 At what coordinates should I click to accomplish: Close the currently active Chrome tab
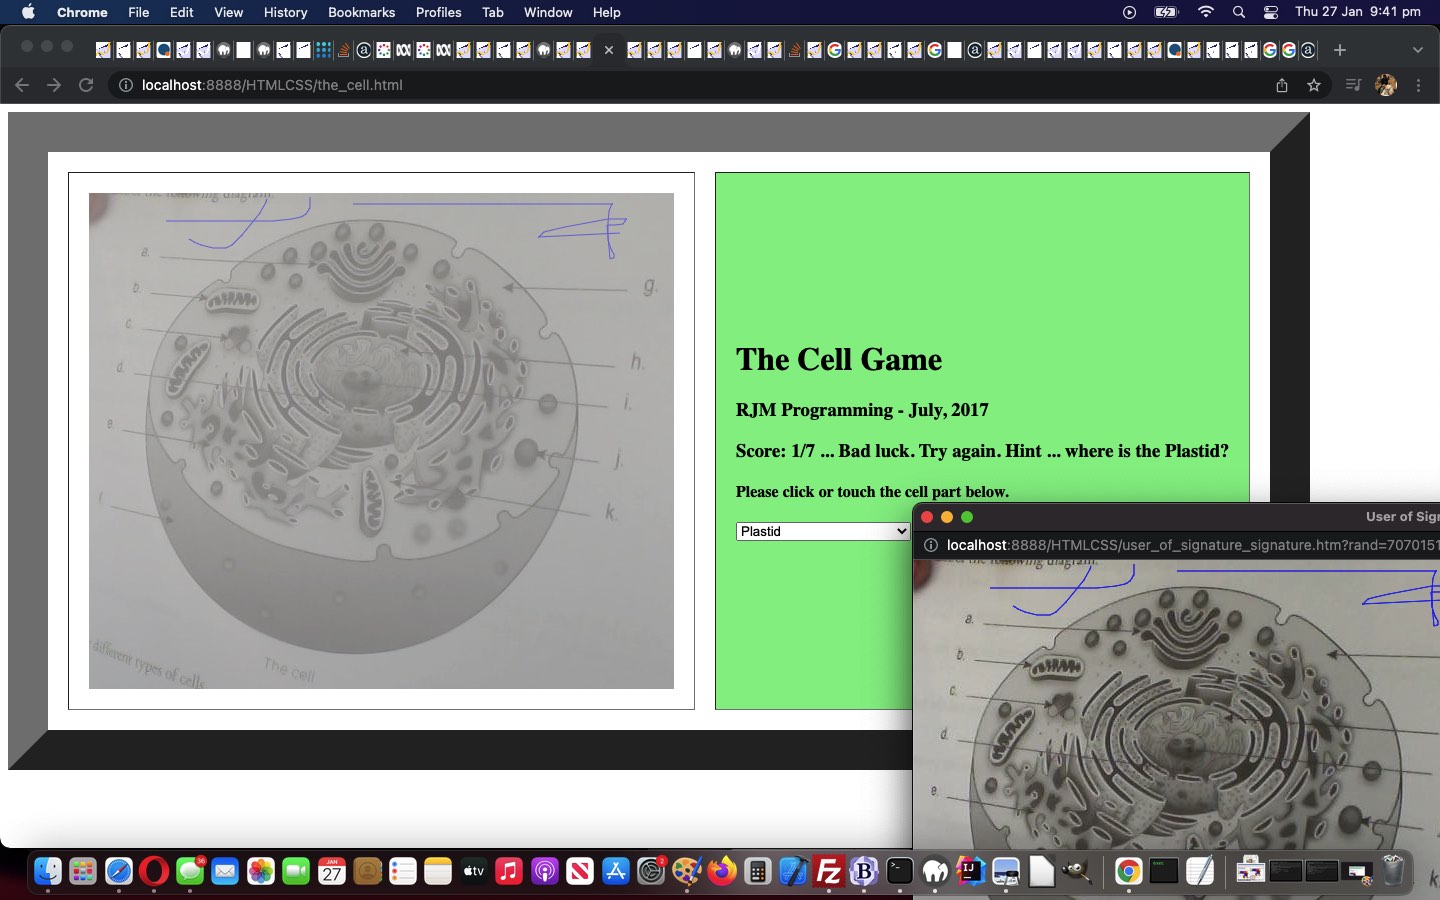pos(608,50)
